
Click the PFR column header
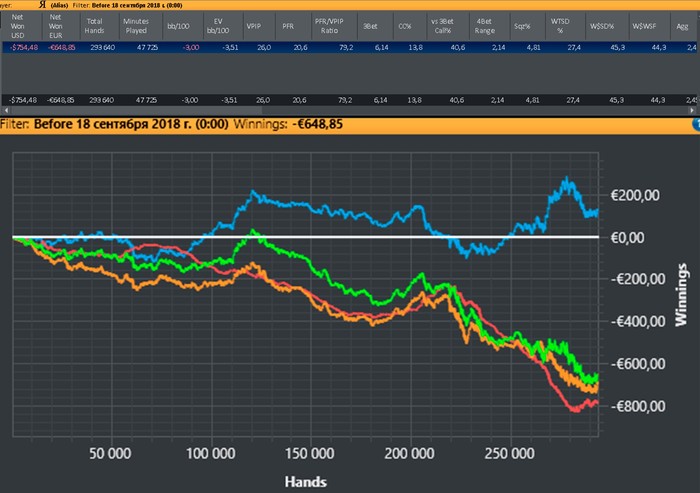tap(293, 26)
